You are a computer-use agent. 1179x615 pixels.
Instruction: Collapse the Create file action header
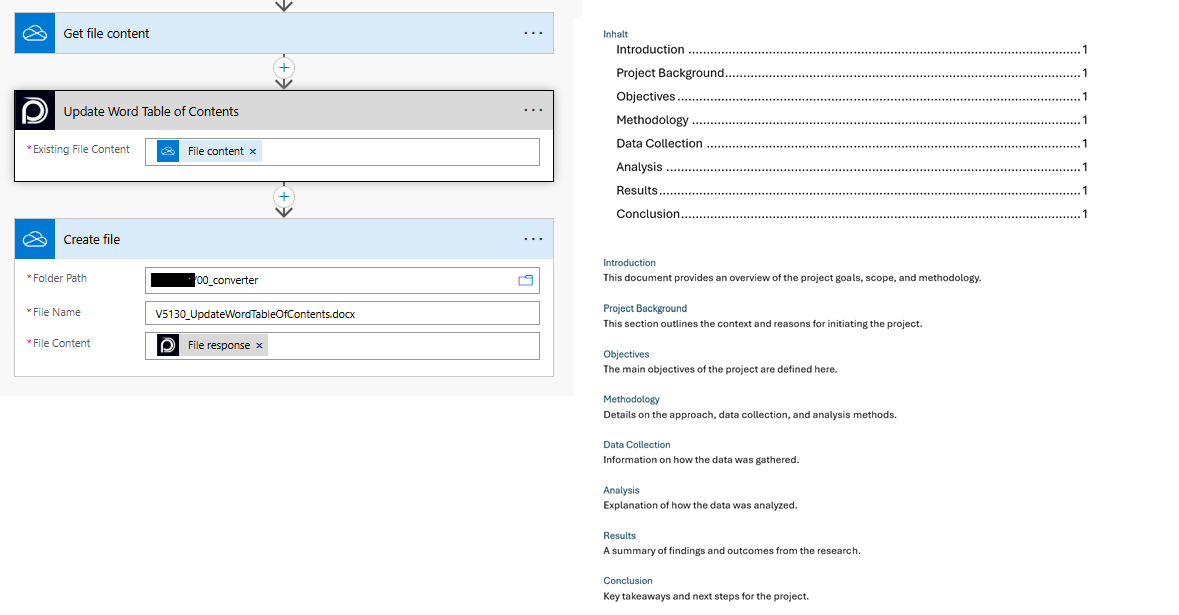[x=280, y=239]
